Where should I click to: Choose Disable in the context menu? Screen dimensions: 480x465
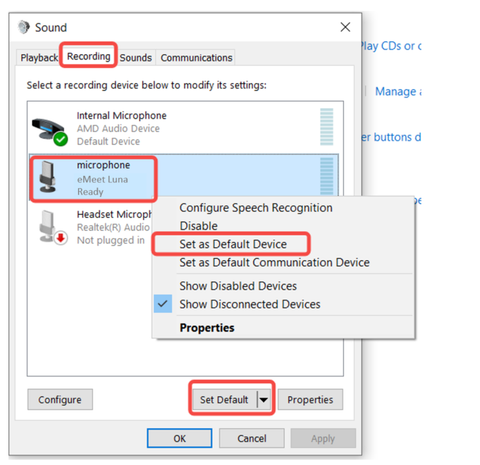click(198, 226)
